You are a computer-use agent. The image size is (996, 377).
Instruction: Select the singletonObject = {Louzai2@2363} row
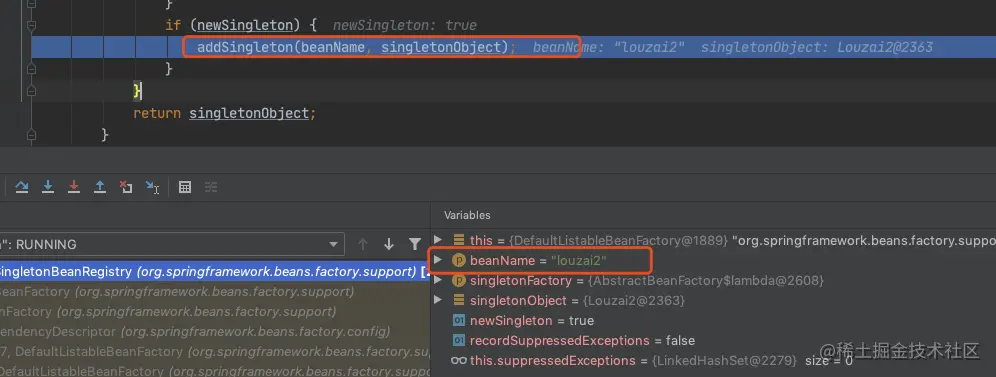click(713, 300)
